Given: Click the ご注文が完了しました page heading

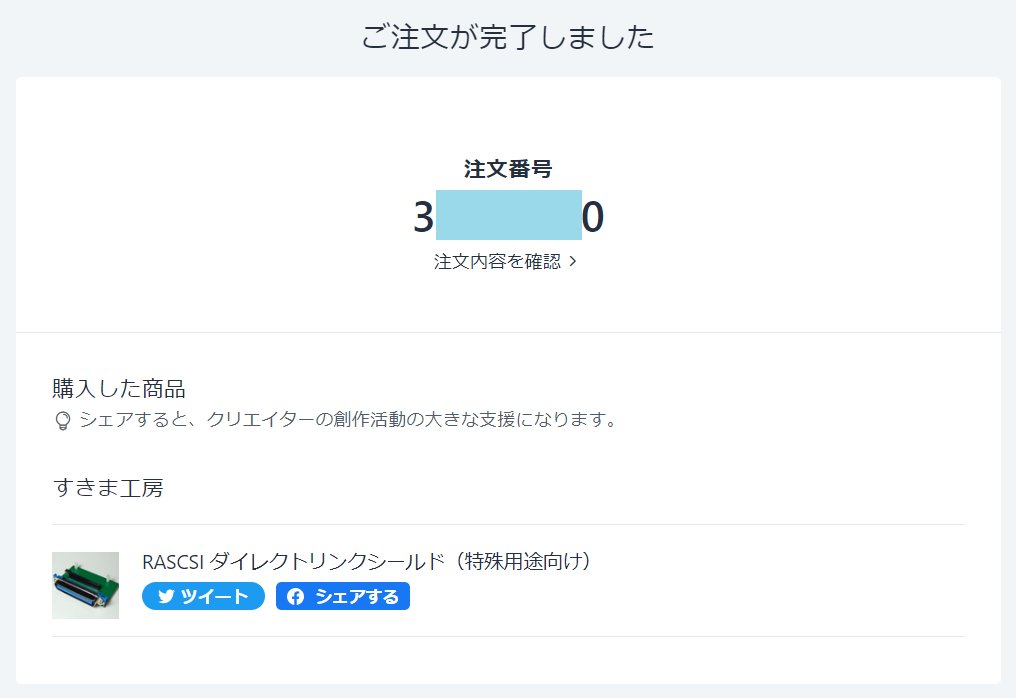Looking at the screenshot, I should coord(508,37).
